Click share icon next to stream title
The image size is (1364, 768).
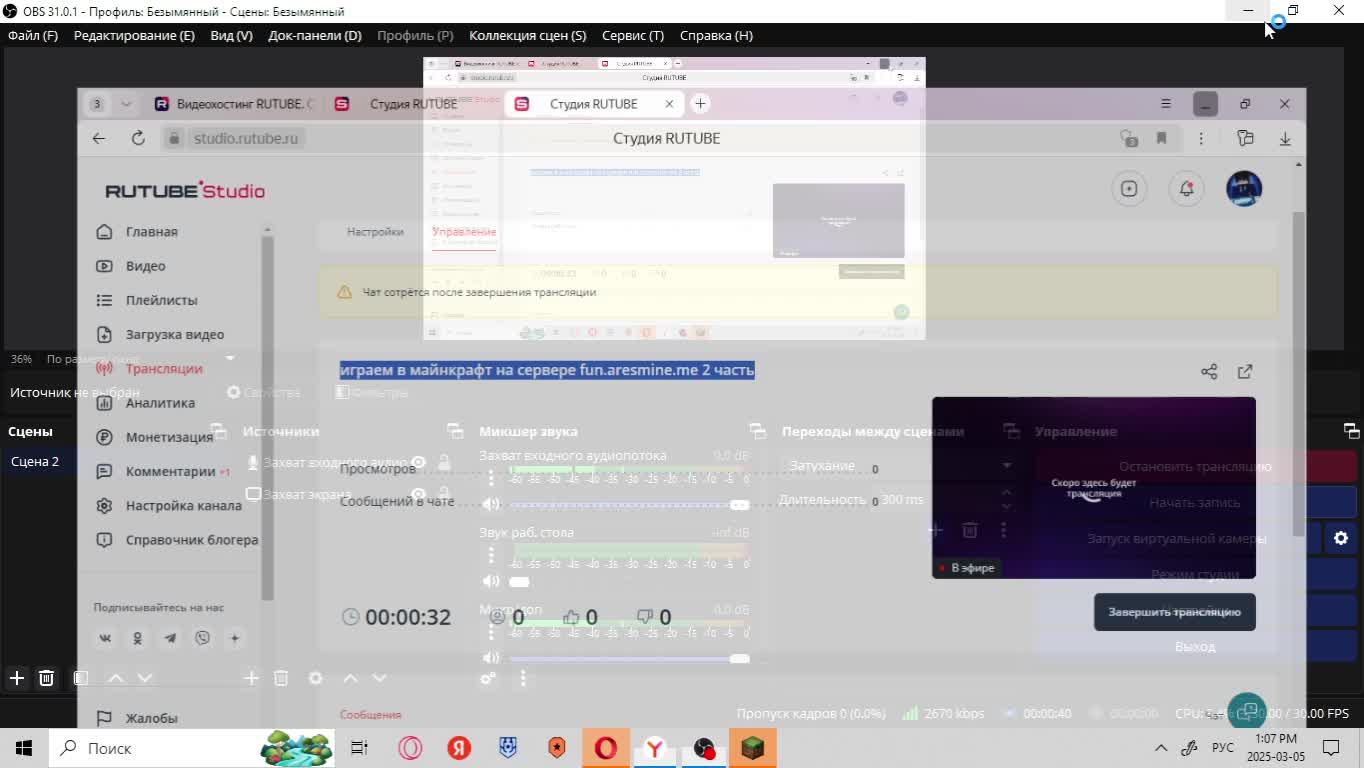[1209, 371]
